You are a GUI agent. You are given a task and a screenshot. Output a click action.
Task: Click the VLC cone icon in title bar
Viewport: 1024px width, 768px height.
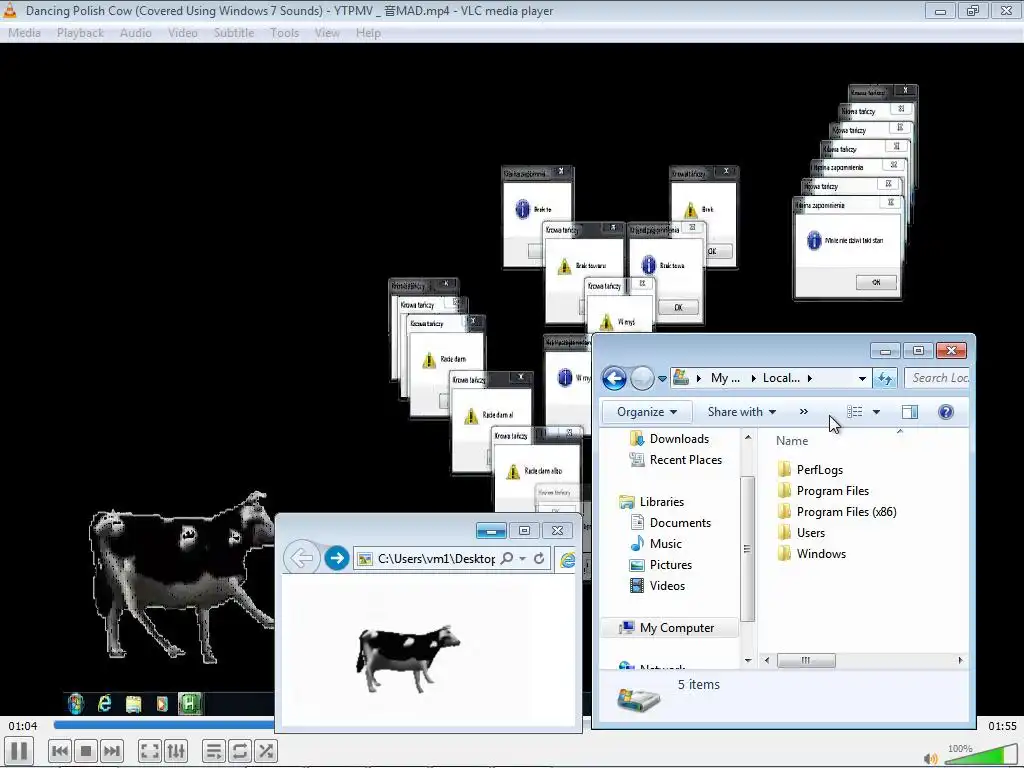(10, 10)
